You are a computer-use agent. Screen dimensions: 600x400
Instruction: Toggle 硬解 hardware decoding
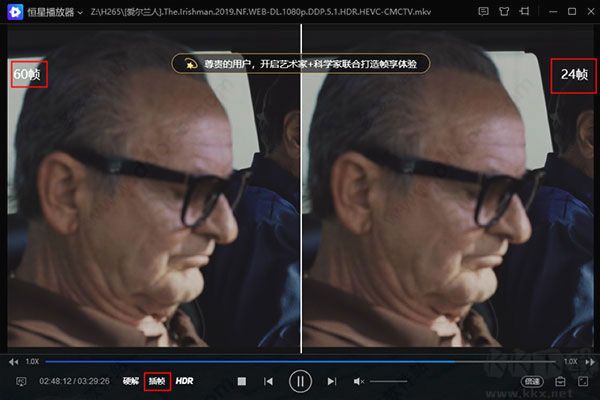click(131, 381)
